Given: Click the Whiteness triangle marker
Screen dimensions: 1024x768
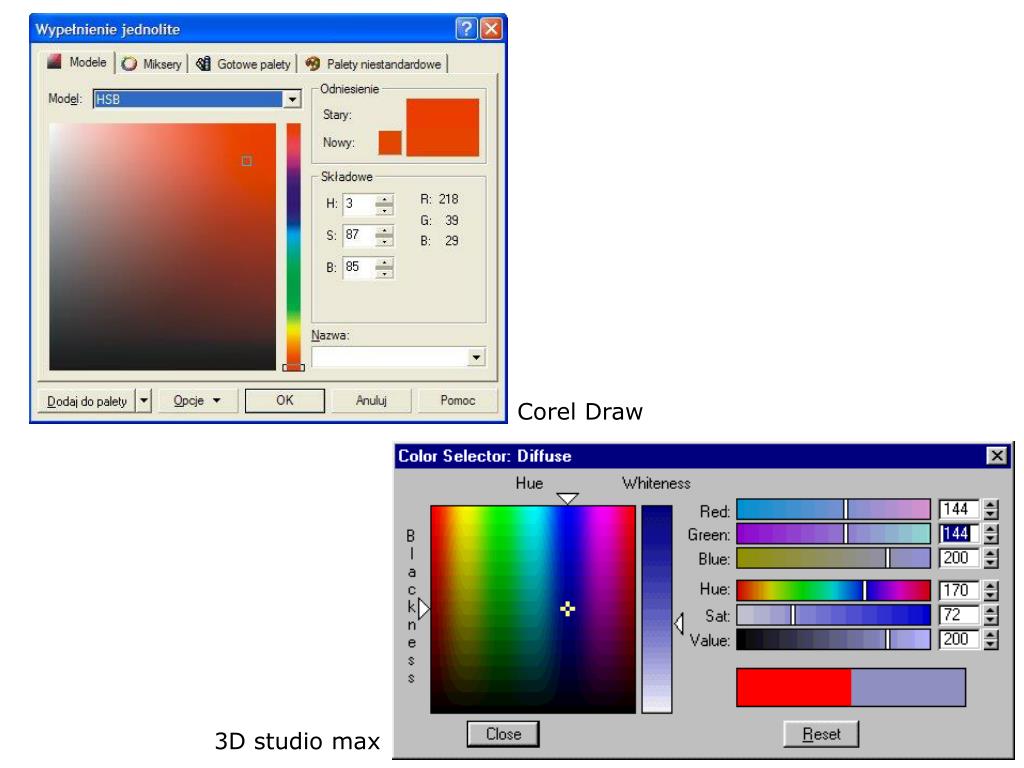Looking at the screenshot, I should [x=679, y=623].
